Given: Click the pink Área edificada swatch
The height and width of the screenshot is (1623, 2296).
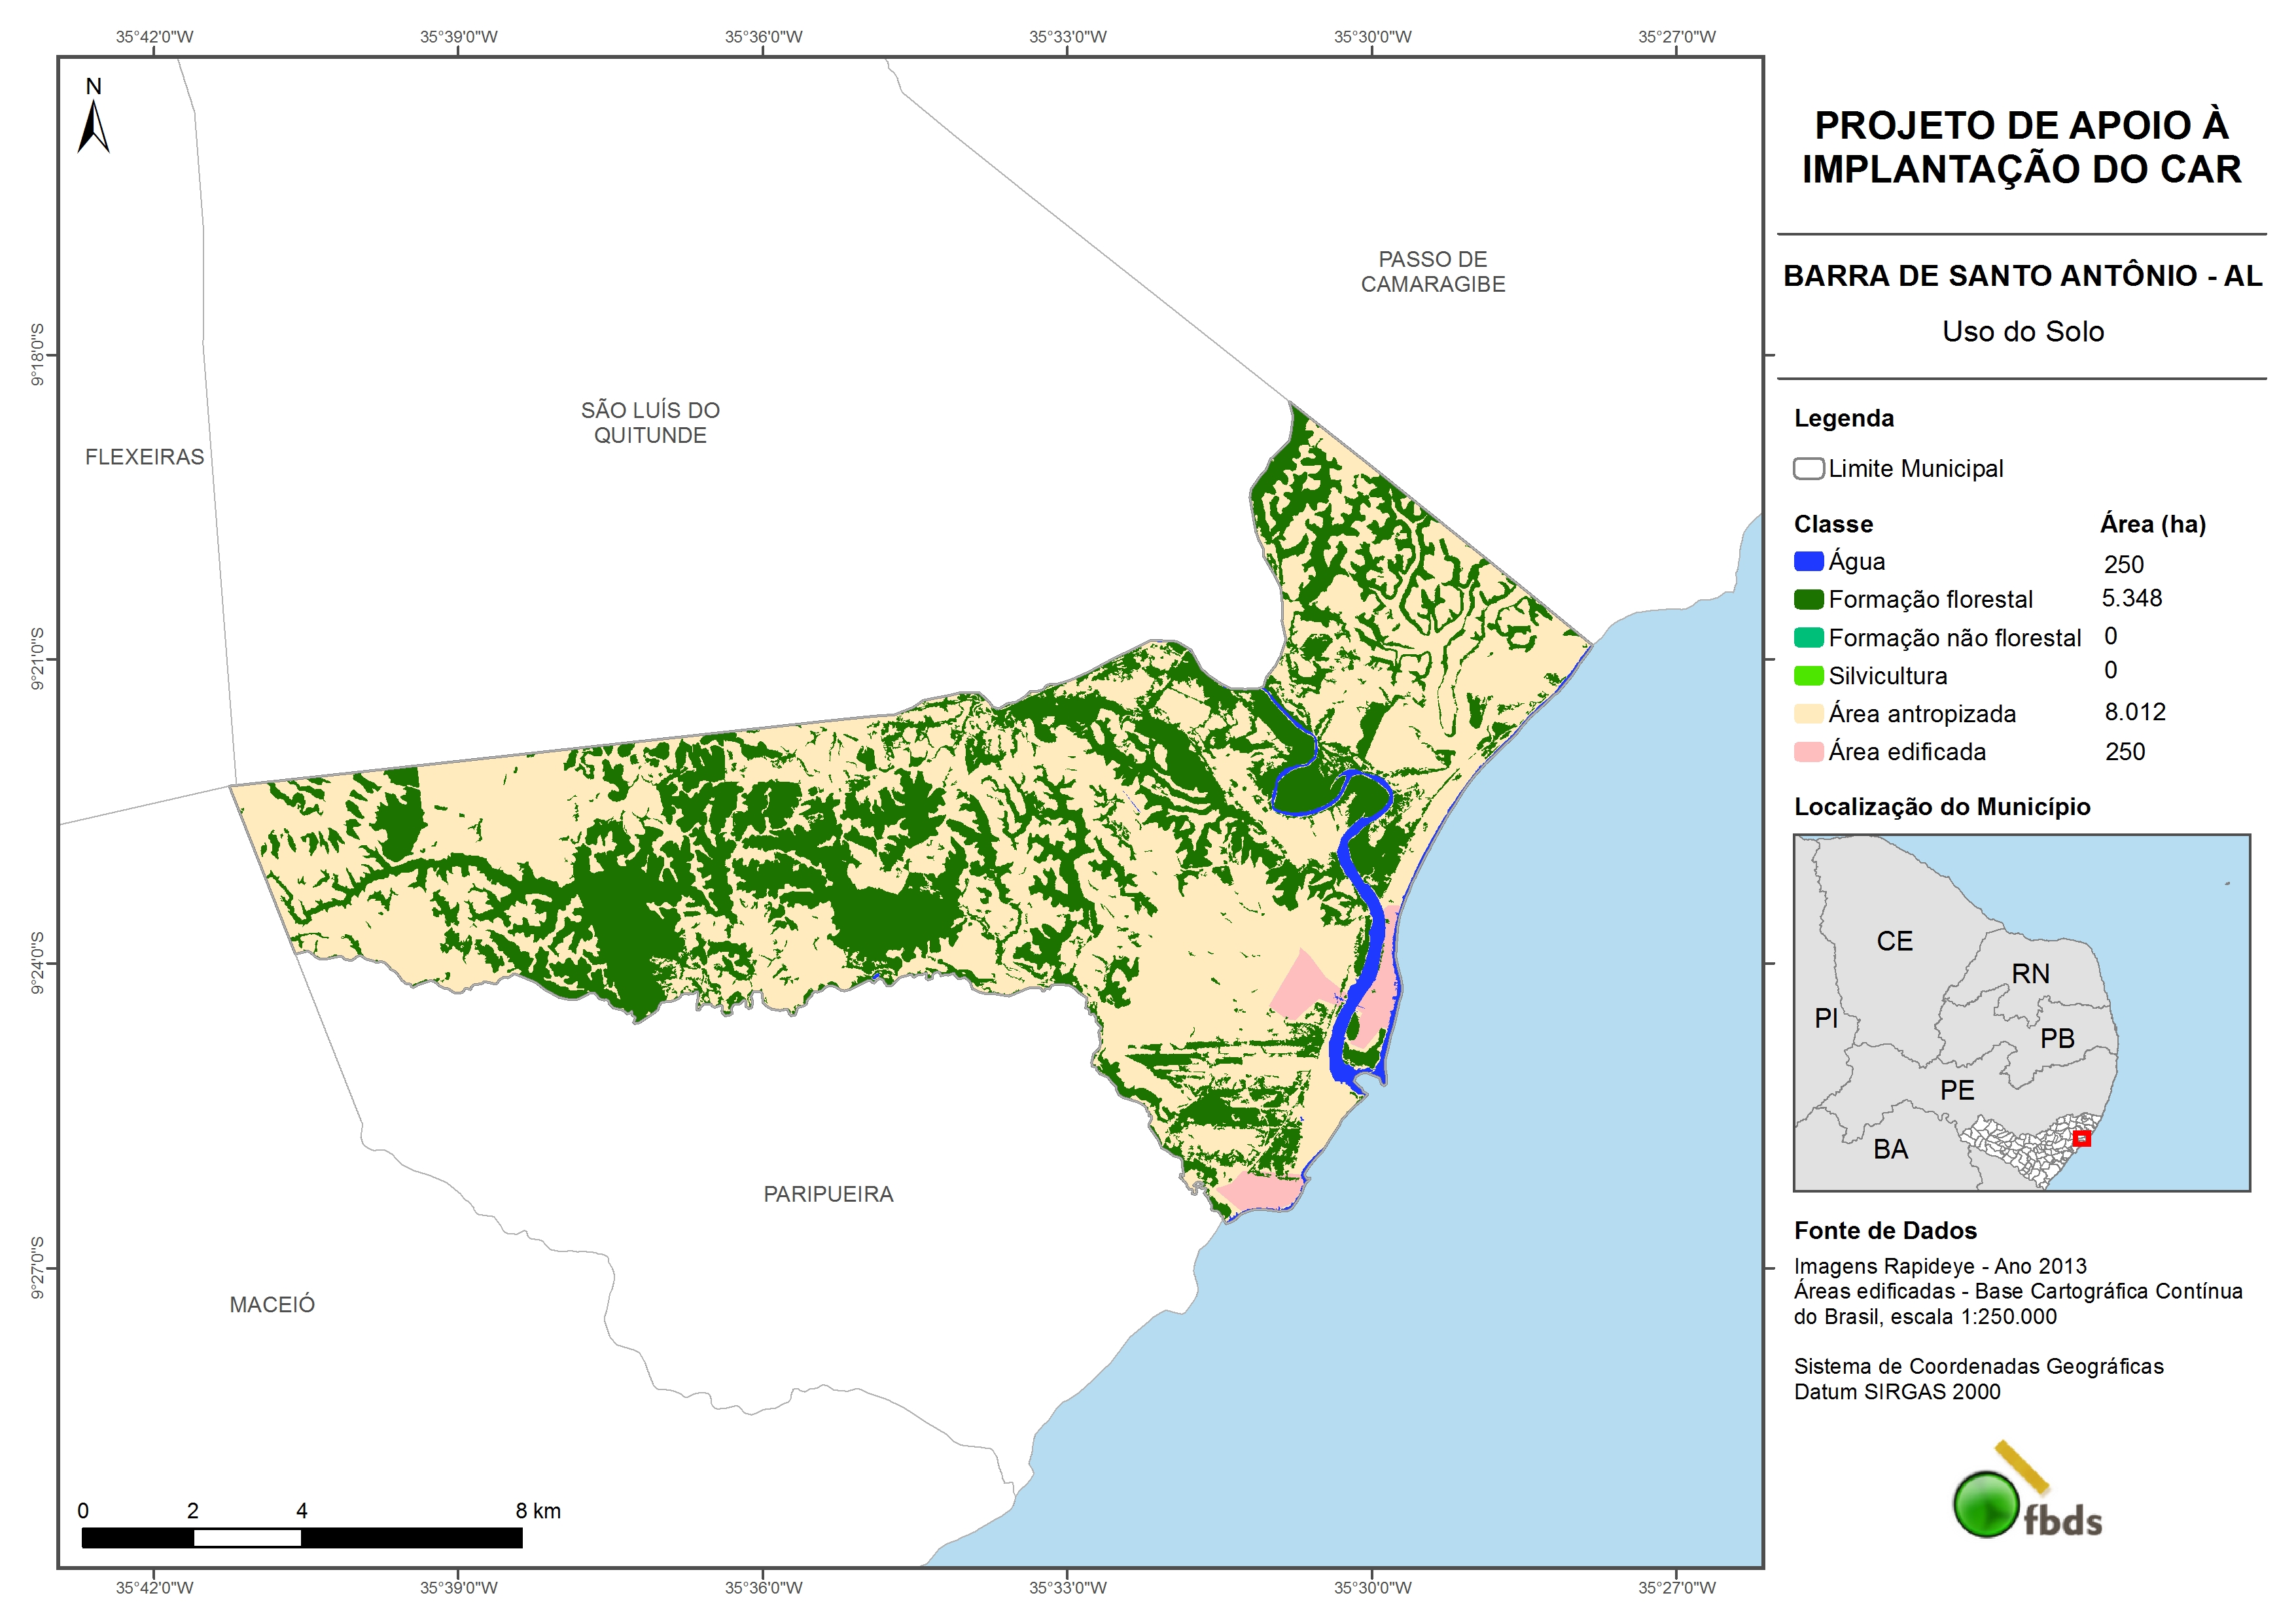Looking at the screenshot, I should point(1808,752).
